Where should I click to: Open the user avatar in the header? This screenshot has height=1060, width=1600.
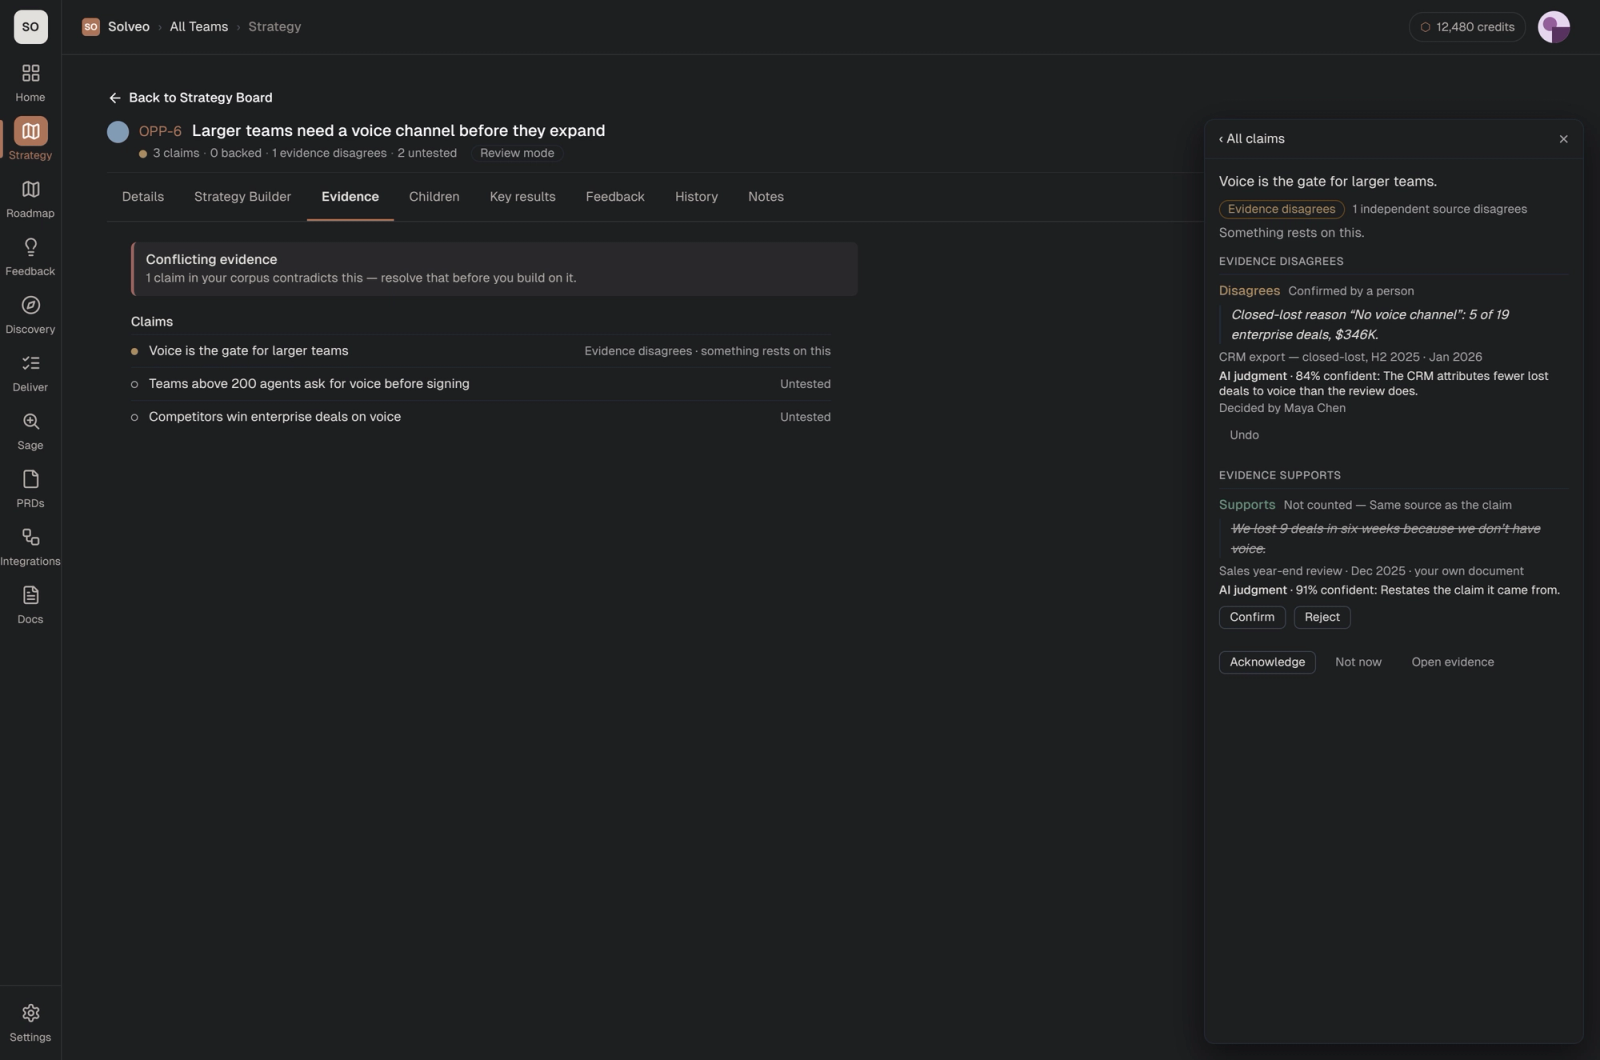pos(1553,27)
